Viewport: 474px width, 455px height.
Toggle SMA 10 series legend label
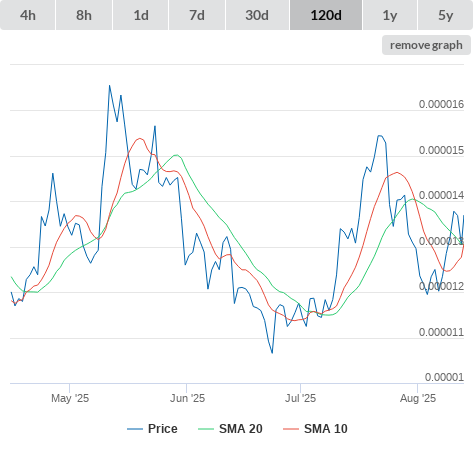tap(326, 429)
